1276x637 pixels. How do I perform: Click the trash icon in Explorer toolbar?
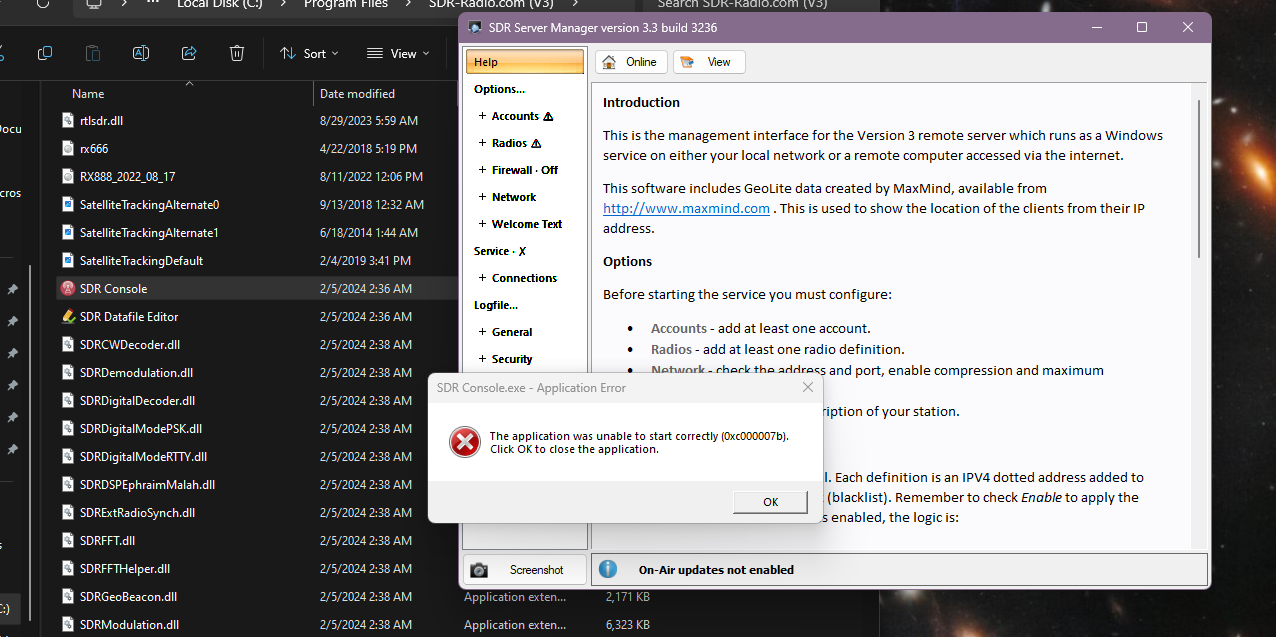tap(236, 52)
